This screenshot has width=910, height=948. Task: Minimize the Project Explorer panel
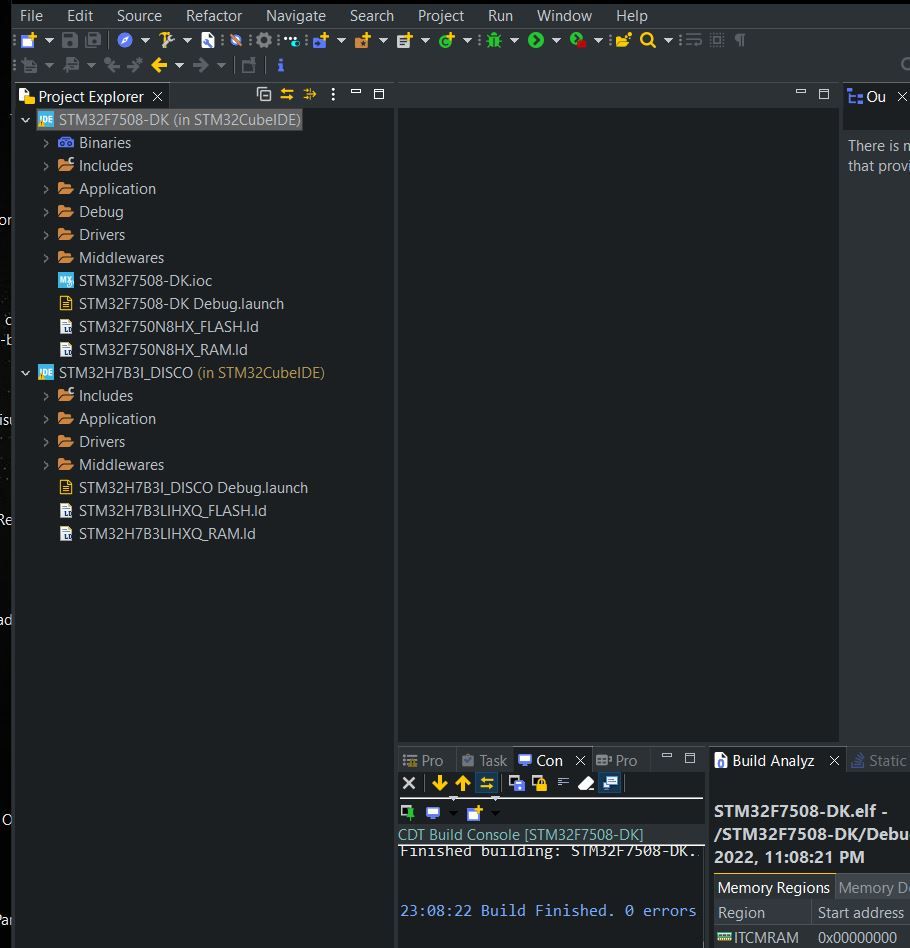tap(356, 92)
